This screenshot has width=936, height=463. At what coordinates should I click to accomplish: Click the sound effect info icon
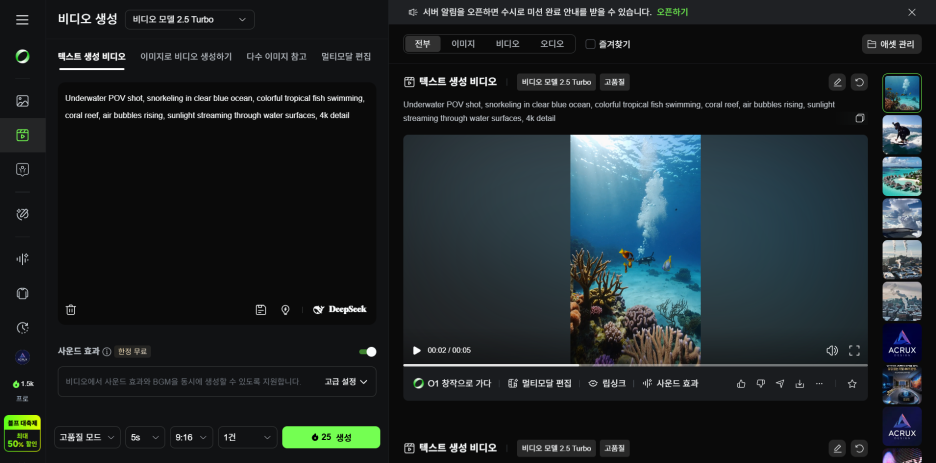click(x=107, y=351)
